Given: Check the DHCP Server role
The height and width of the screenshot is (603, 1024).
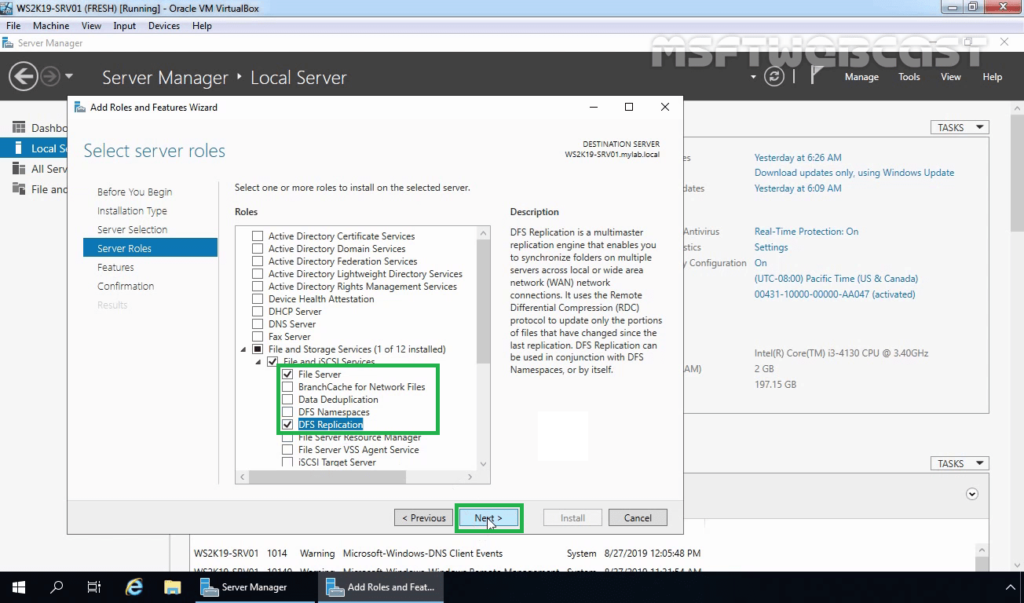Looking at the screenshot, I should 257,312.
